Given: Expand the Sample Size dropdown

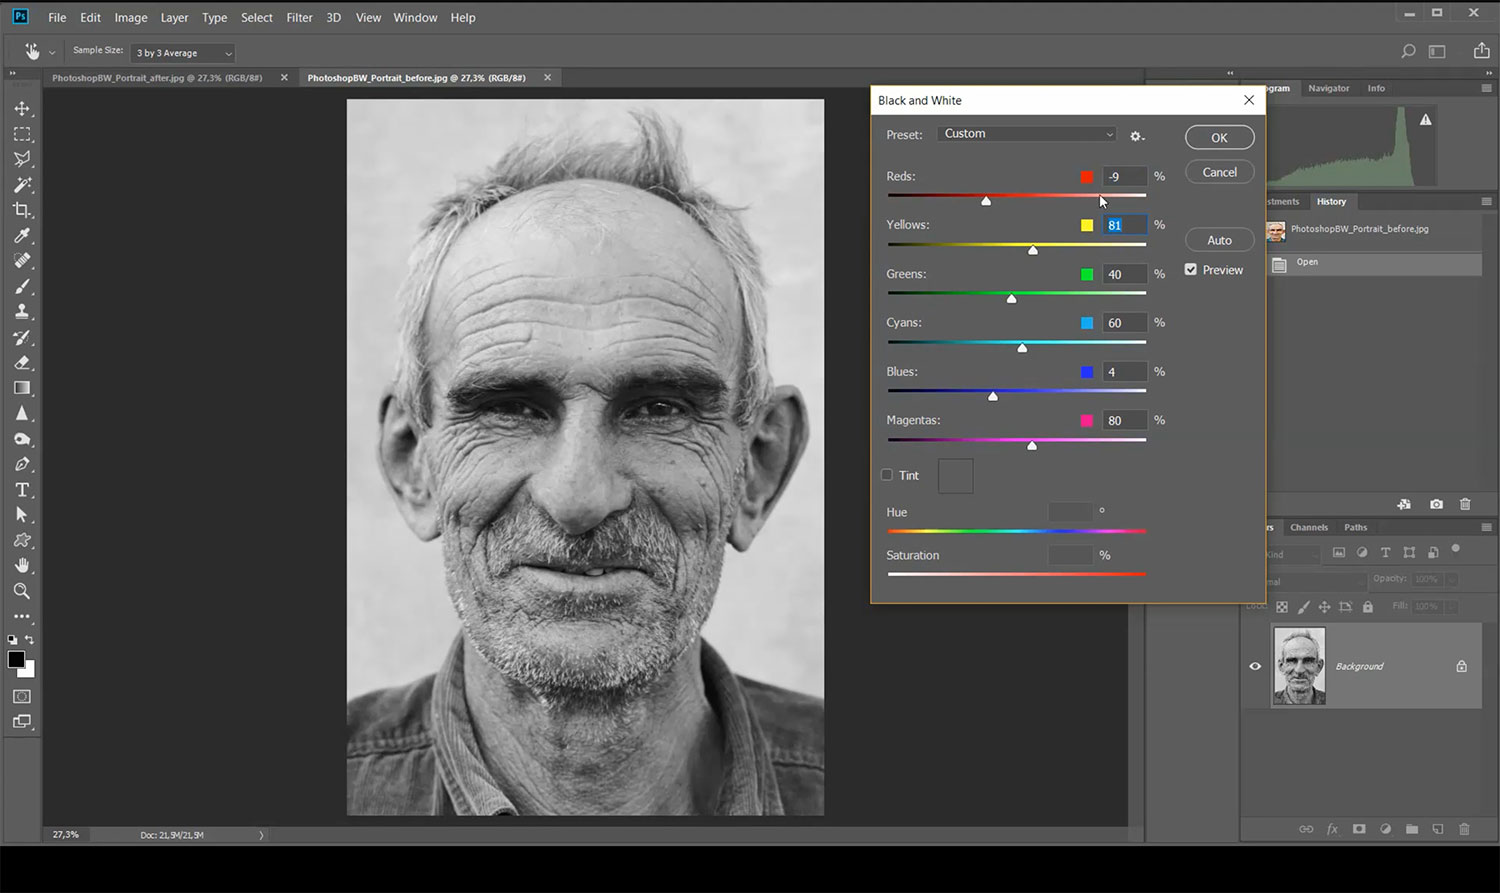Looking at the screenshot, I should coord(184,53).
